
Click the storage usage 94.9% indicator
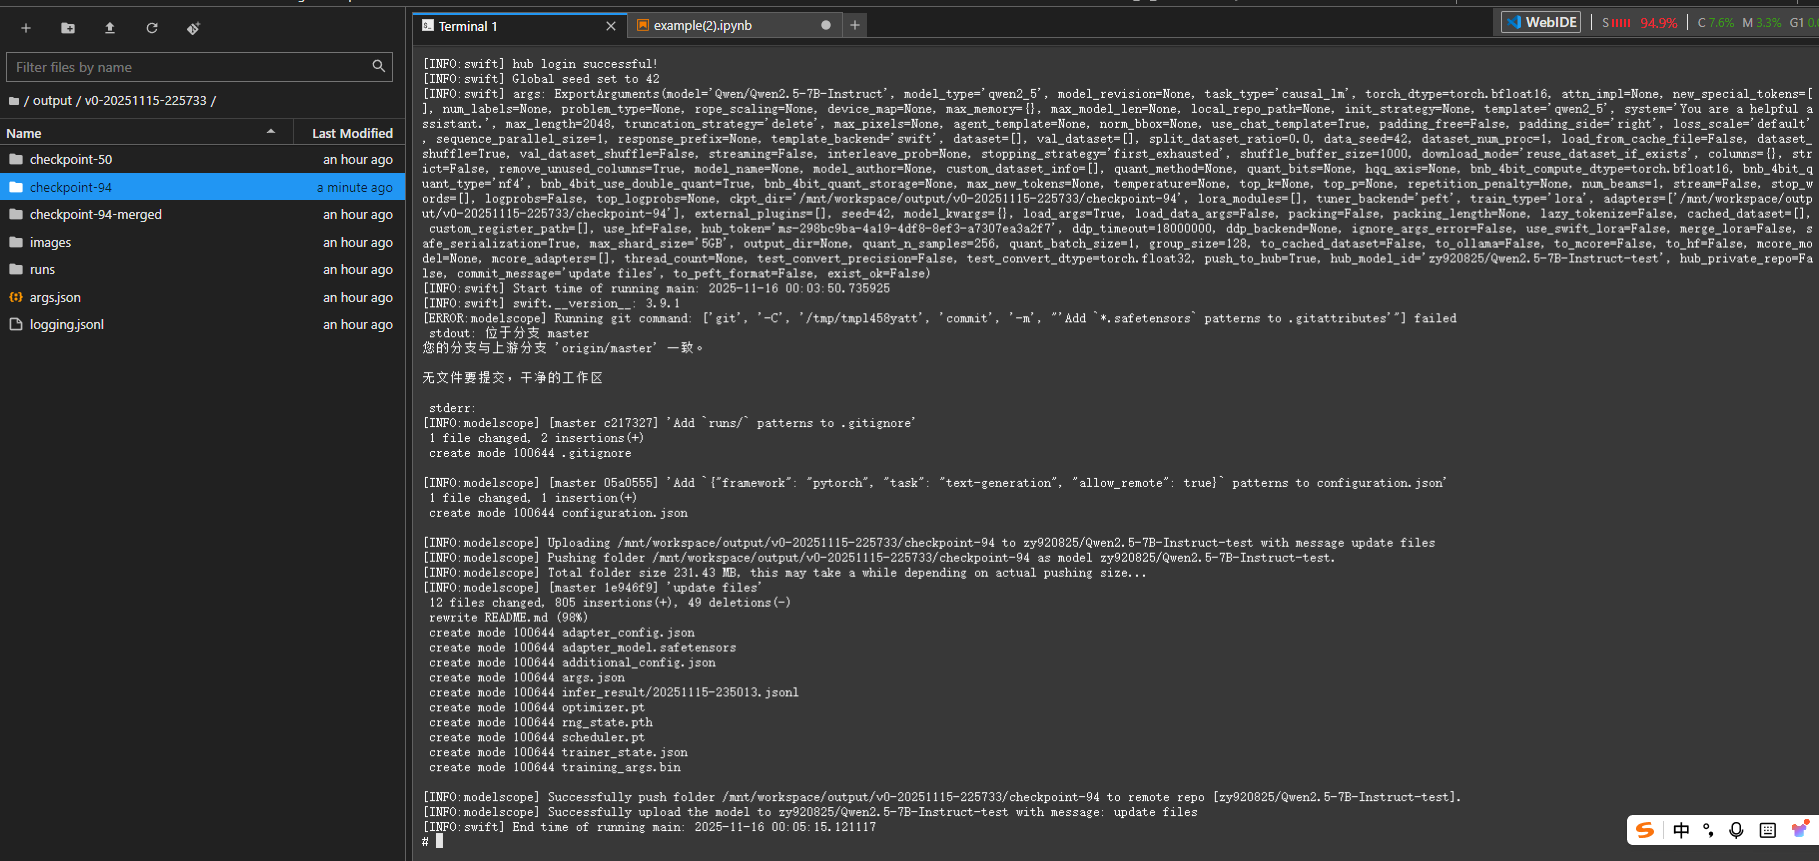coord(1640,22)
